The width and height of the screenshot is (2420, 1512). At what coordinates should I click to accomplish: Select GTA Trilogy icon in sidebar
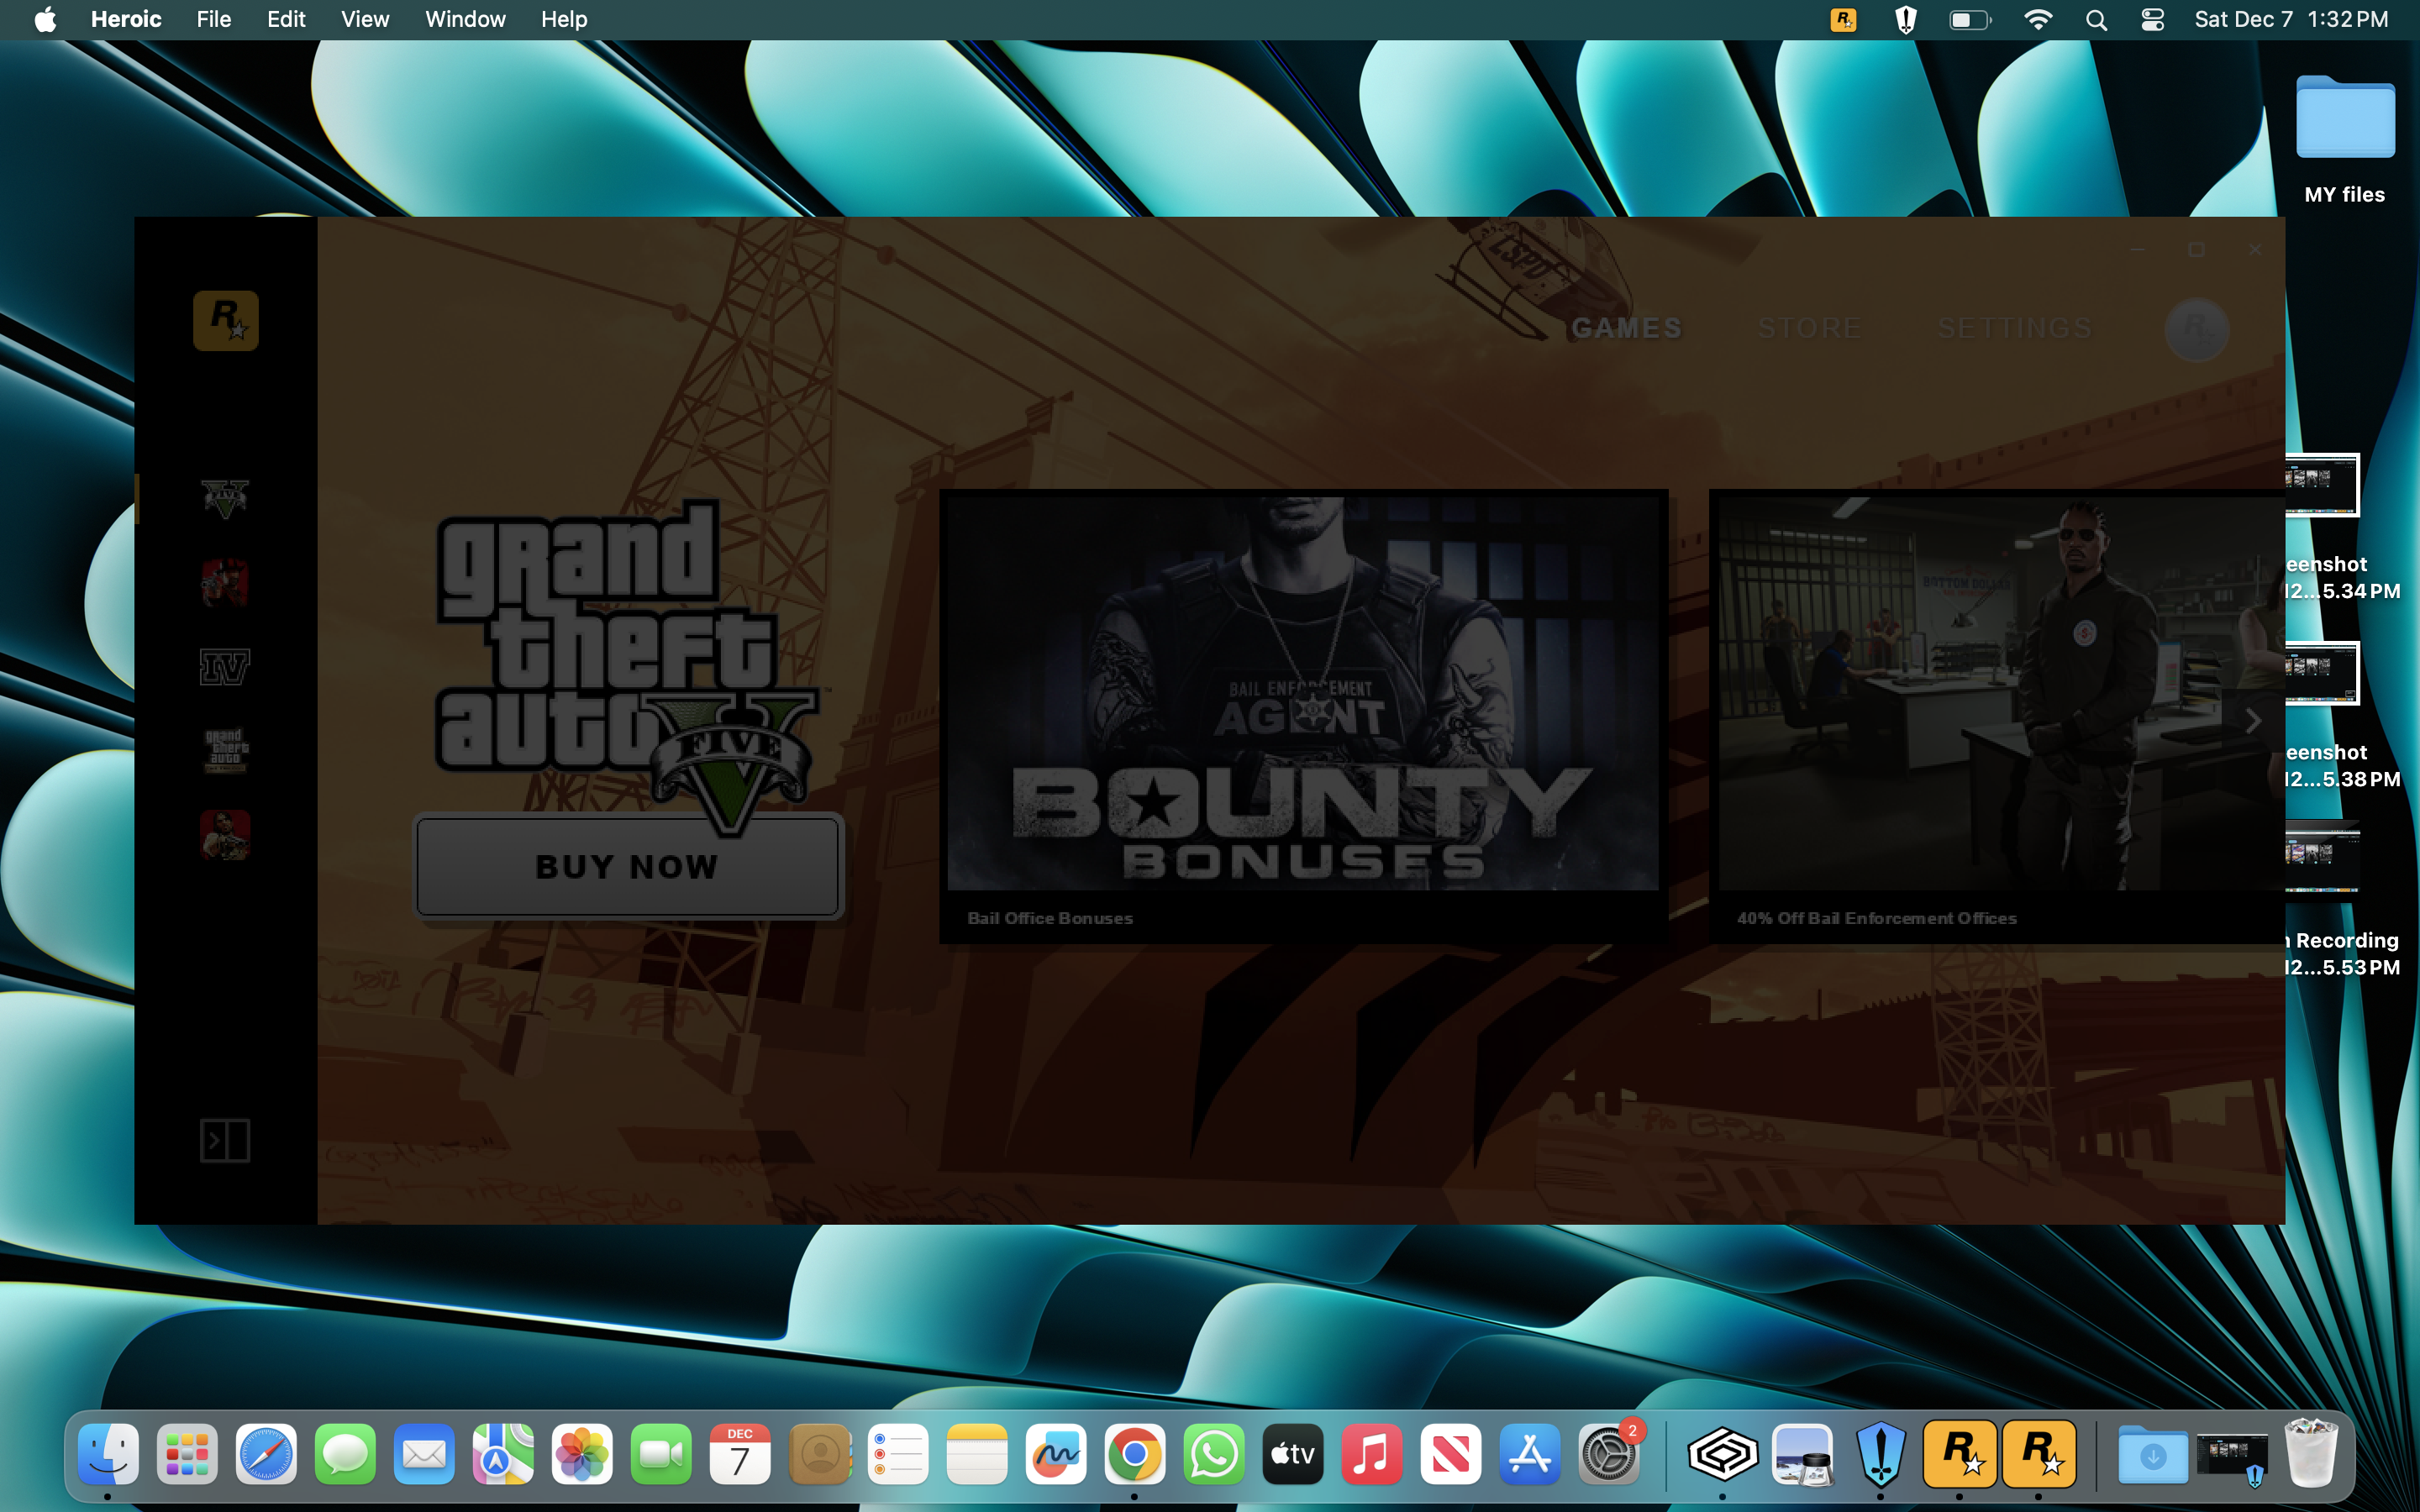pyautogui.click(x=225, y=750)
